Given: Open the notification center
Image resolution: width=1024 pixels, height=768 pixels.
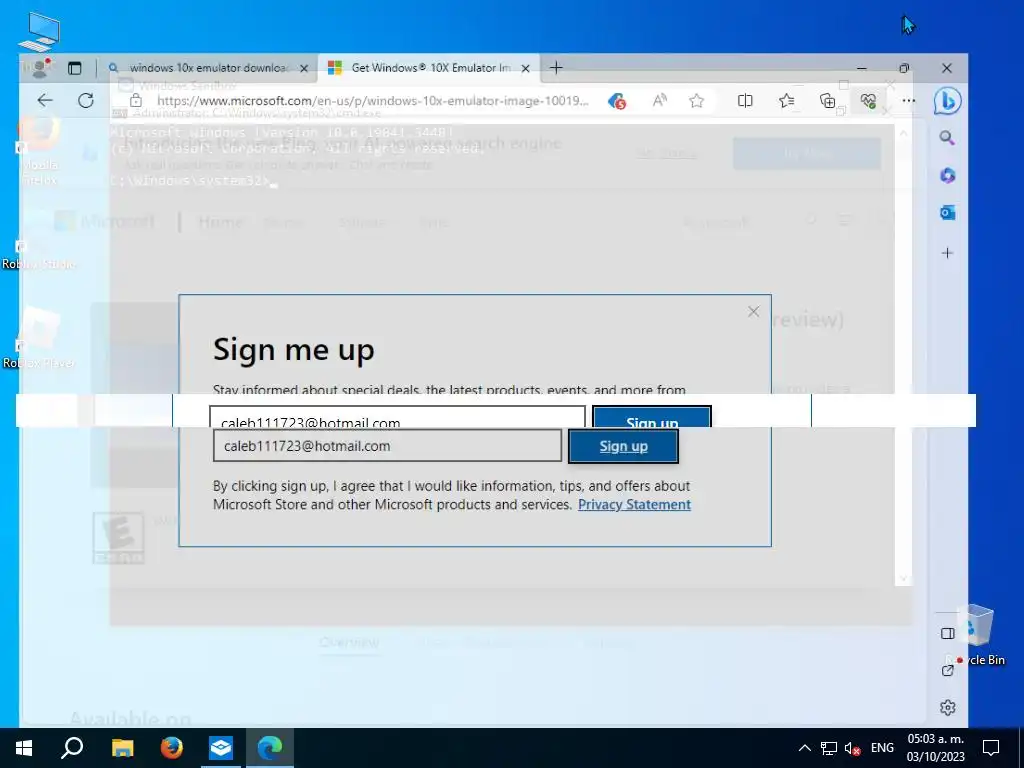Looking at the screenshot, I should [991, 748].
